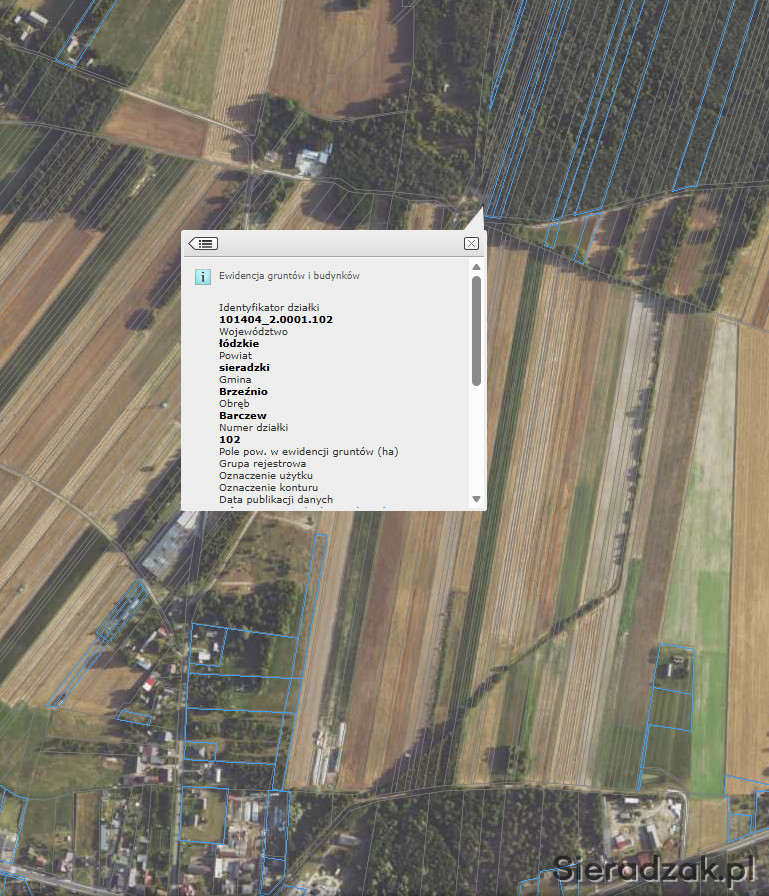Click the 'Barczew' precinct value
The width and height of the screenshot is (769, 896).
coord(242,415)
